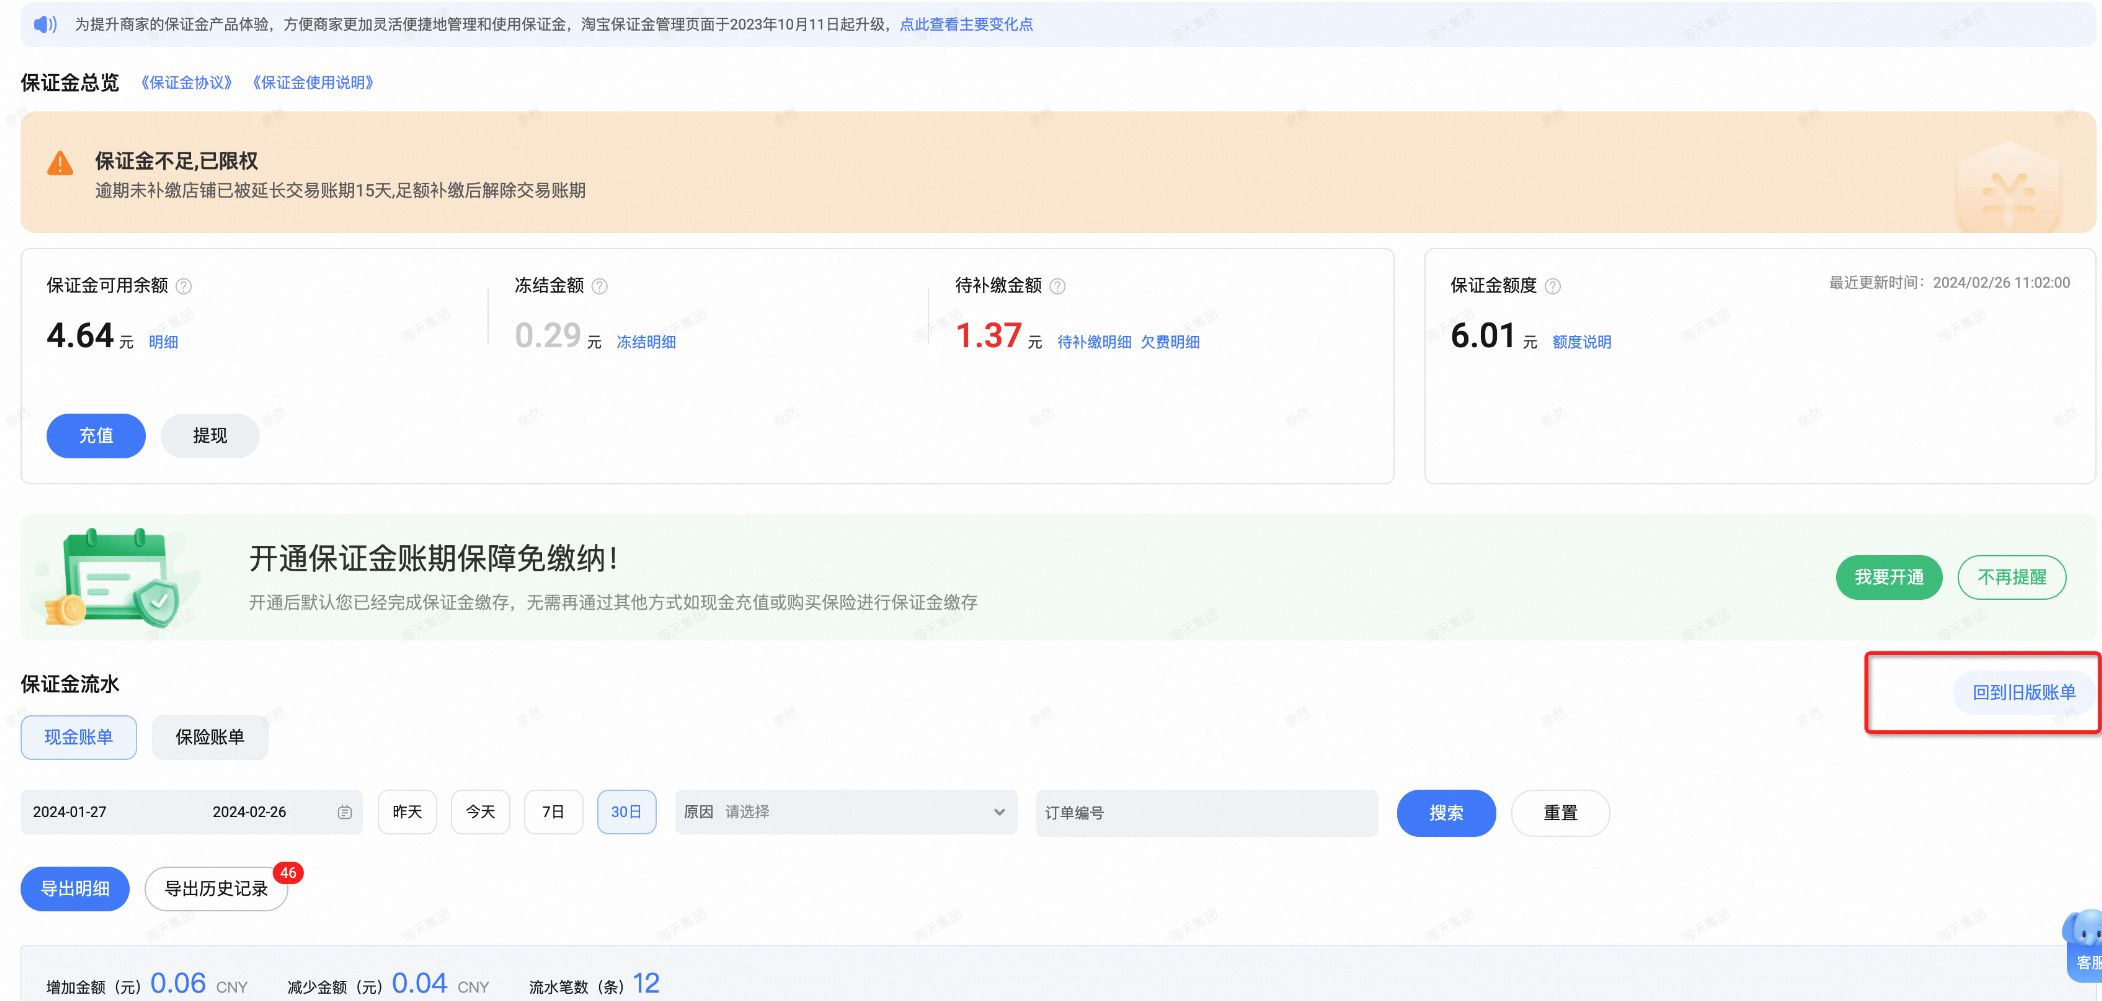Viewport: 2102px width, 1001px height.
Task: Click help icon beside 冻结金额
Action: coord(600,286)
